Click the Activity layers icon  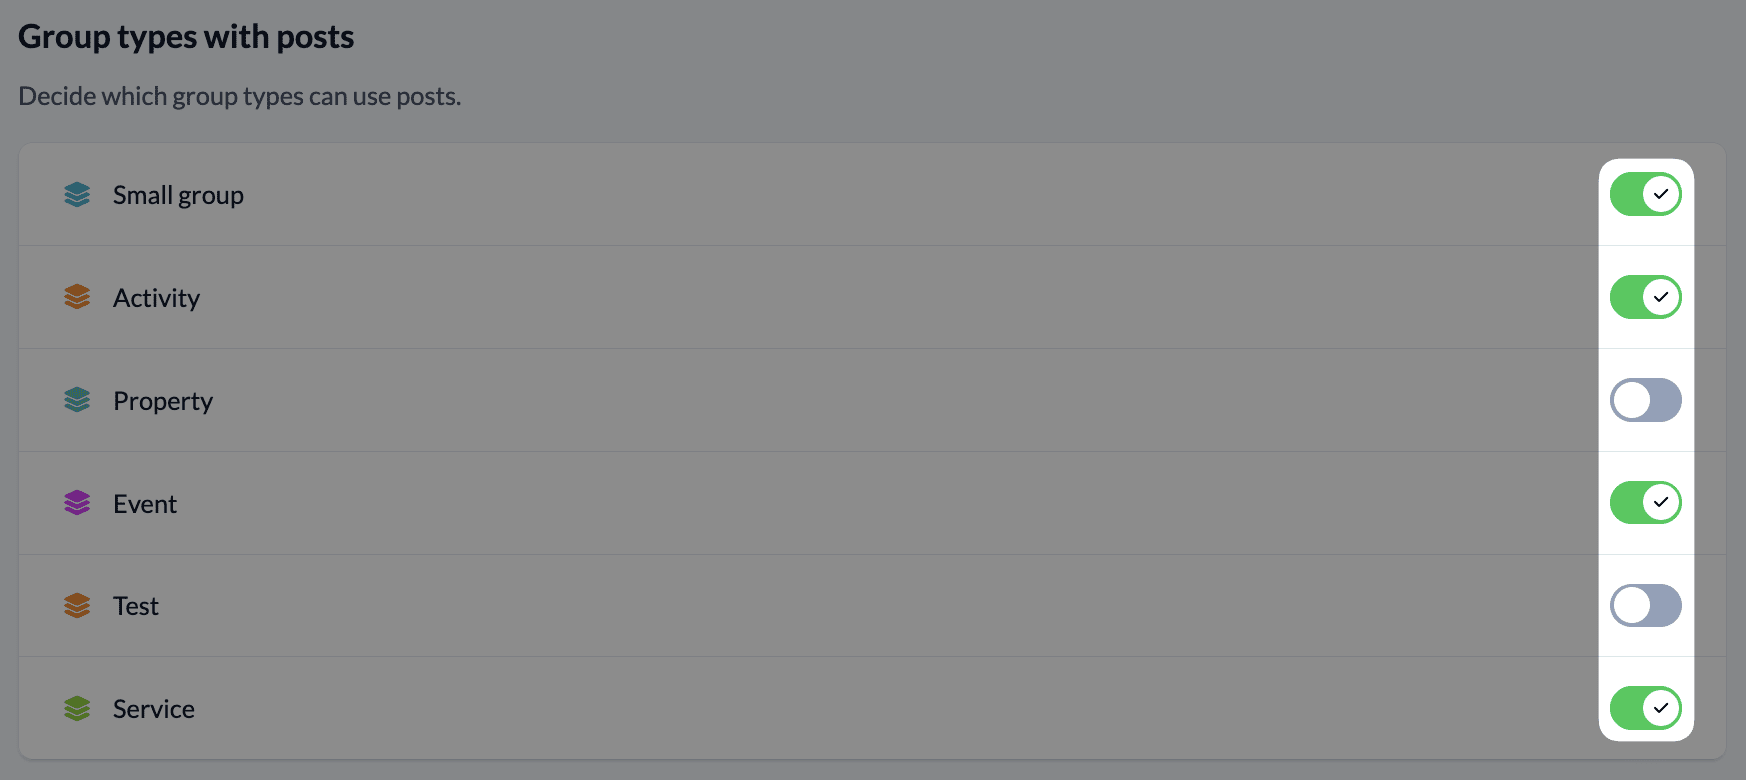pyautogui.click(x=77, y=297)
